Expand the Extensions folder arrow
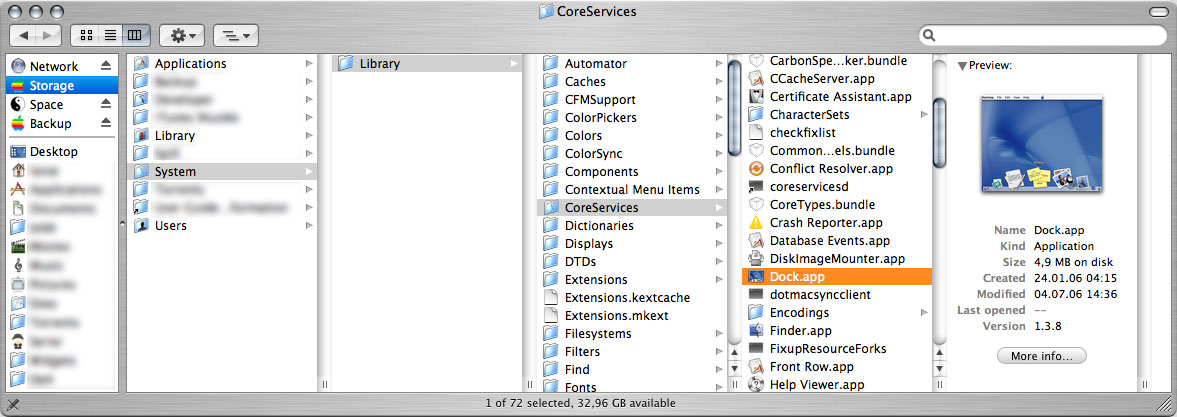The height and width of the screenshot is (417, 1177). [719, 280]
